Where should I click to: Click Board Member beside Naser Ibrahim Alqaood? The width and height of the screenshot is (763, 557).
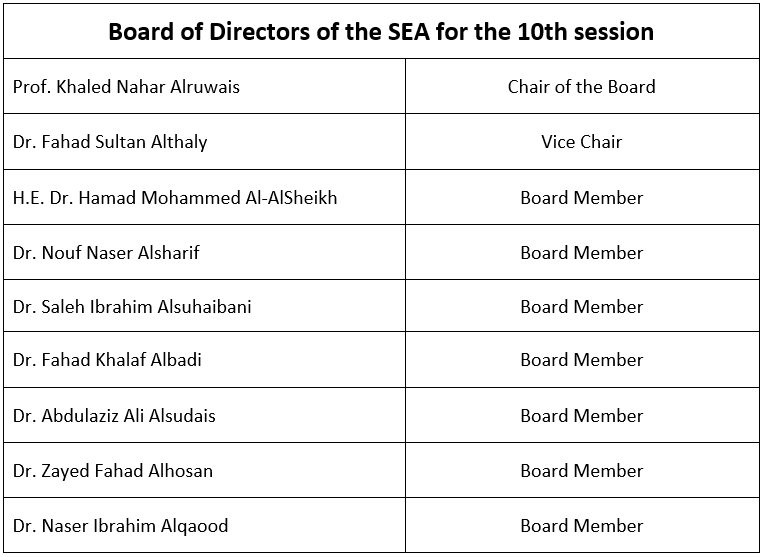(x=581, y=525)
